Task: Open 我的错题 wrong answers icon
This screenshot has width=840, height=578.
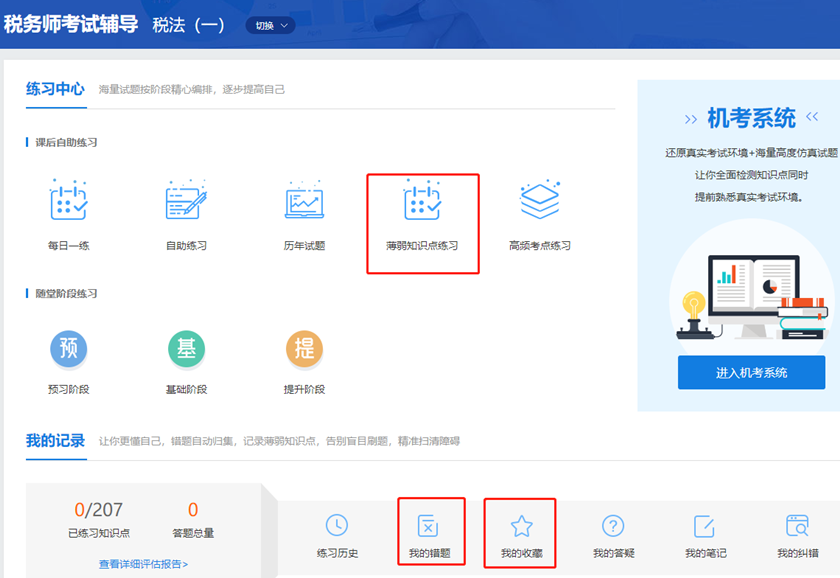Action: [x=429, y=526]
